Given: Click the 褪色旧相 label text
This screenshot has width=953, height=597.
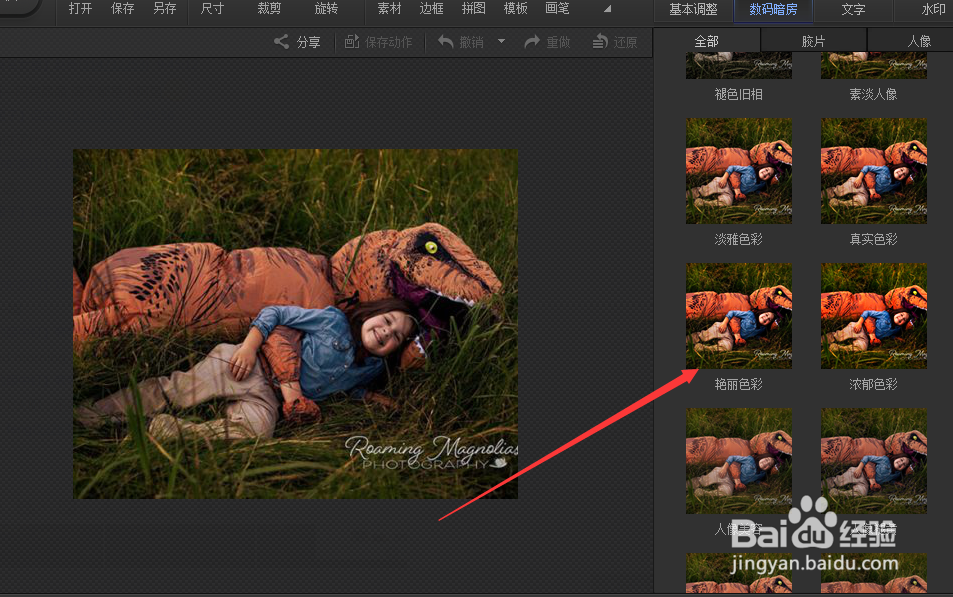Looking at the screenshot, I should [x=738, y=94].
